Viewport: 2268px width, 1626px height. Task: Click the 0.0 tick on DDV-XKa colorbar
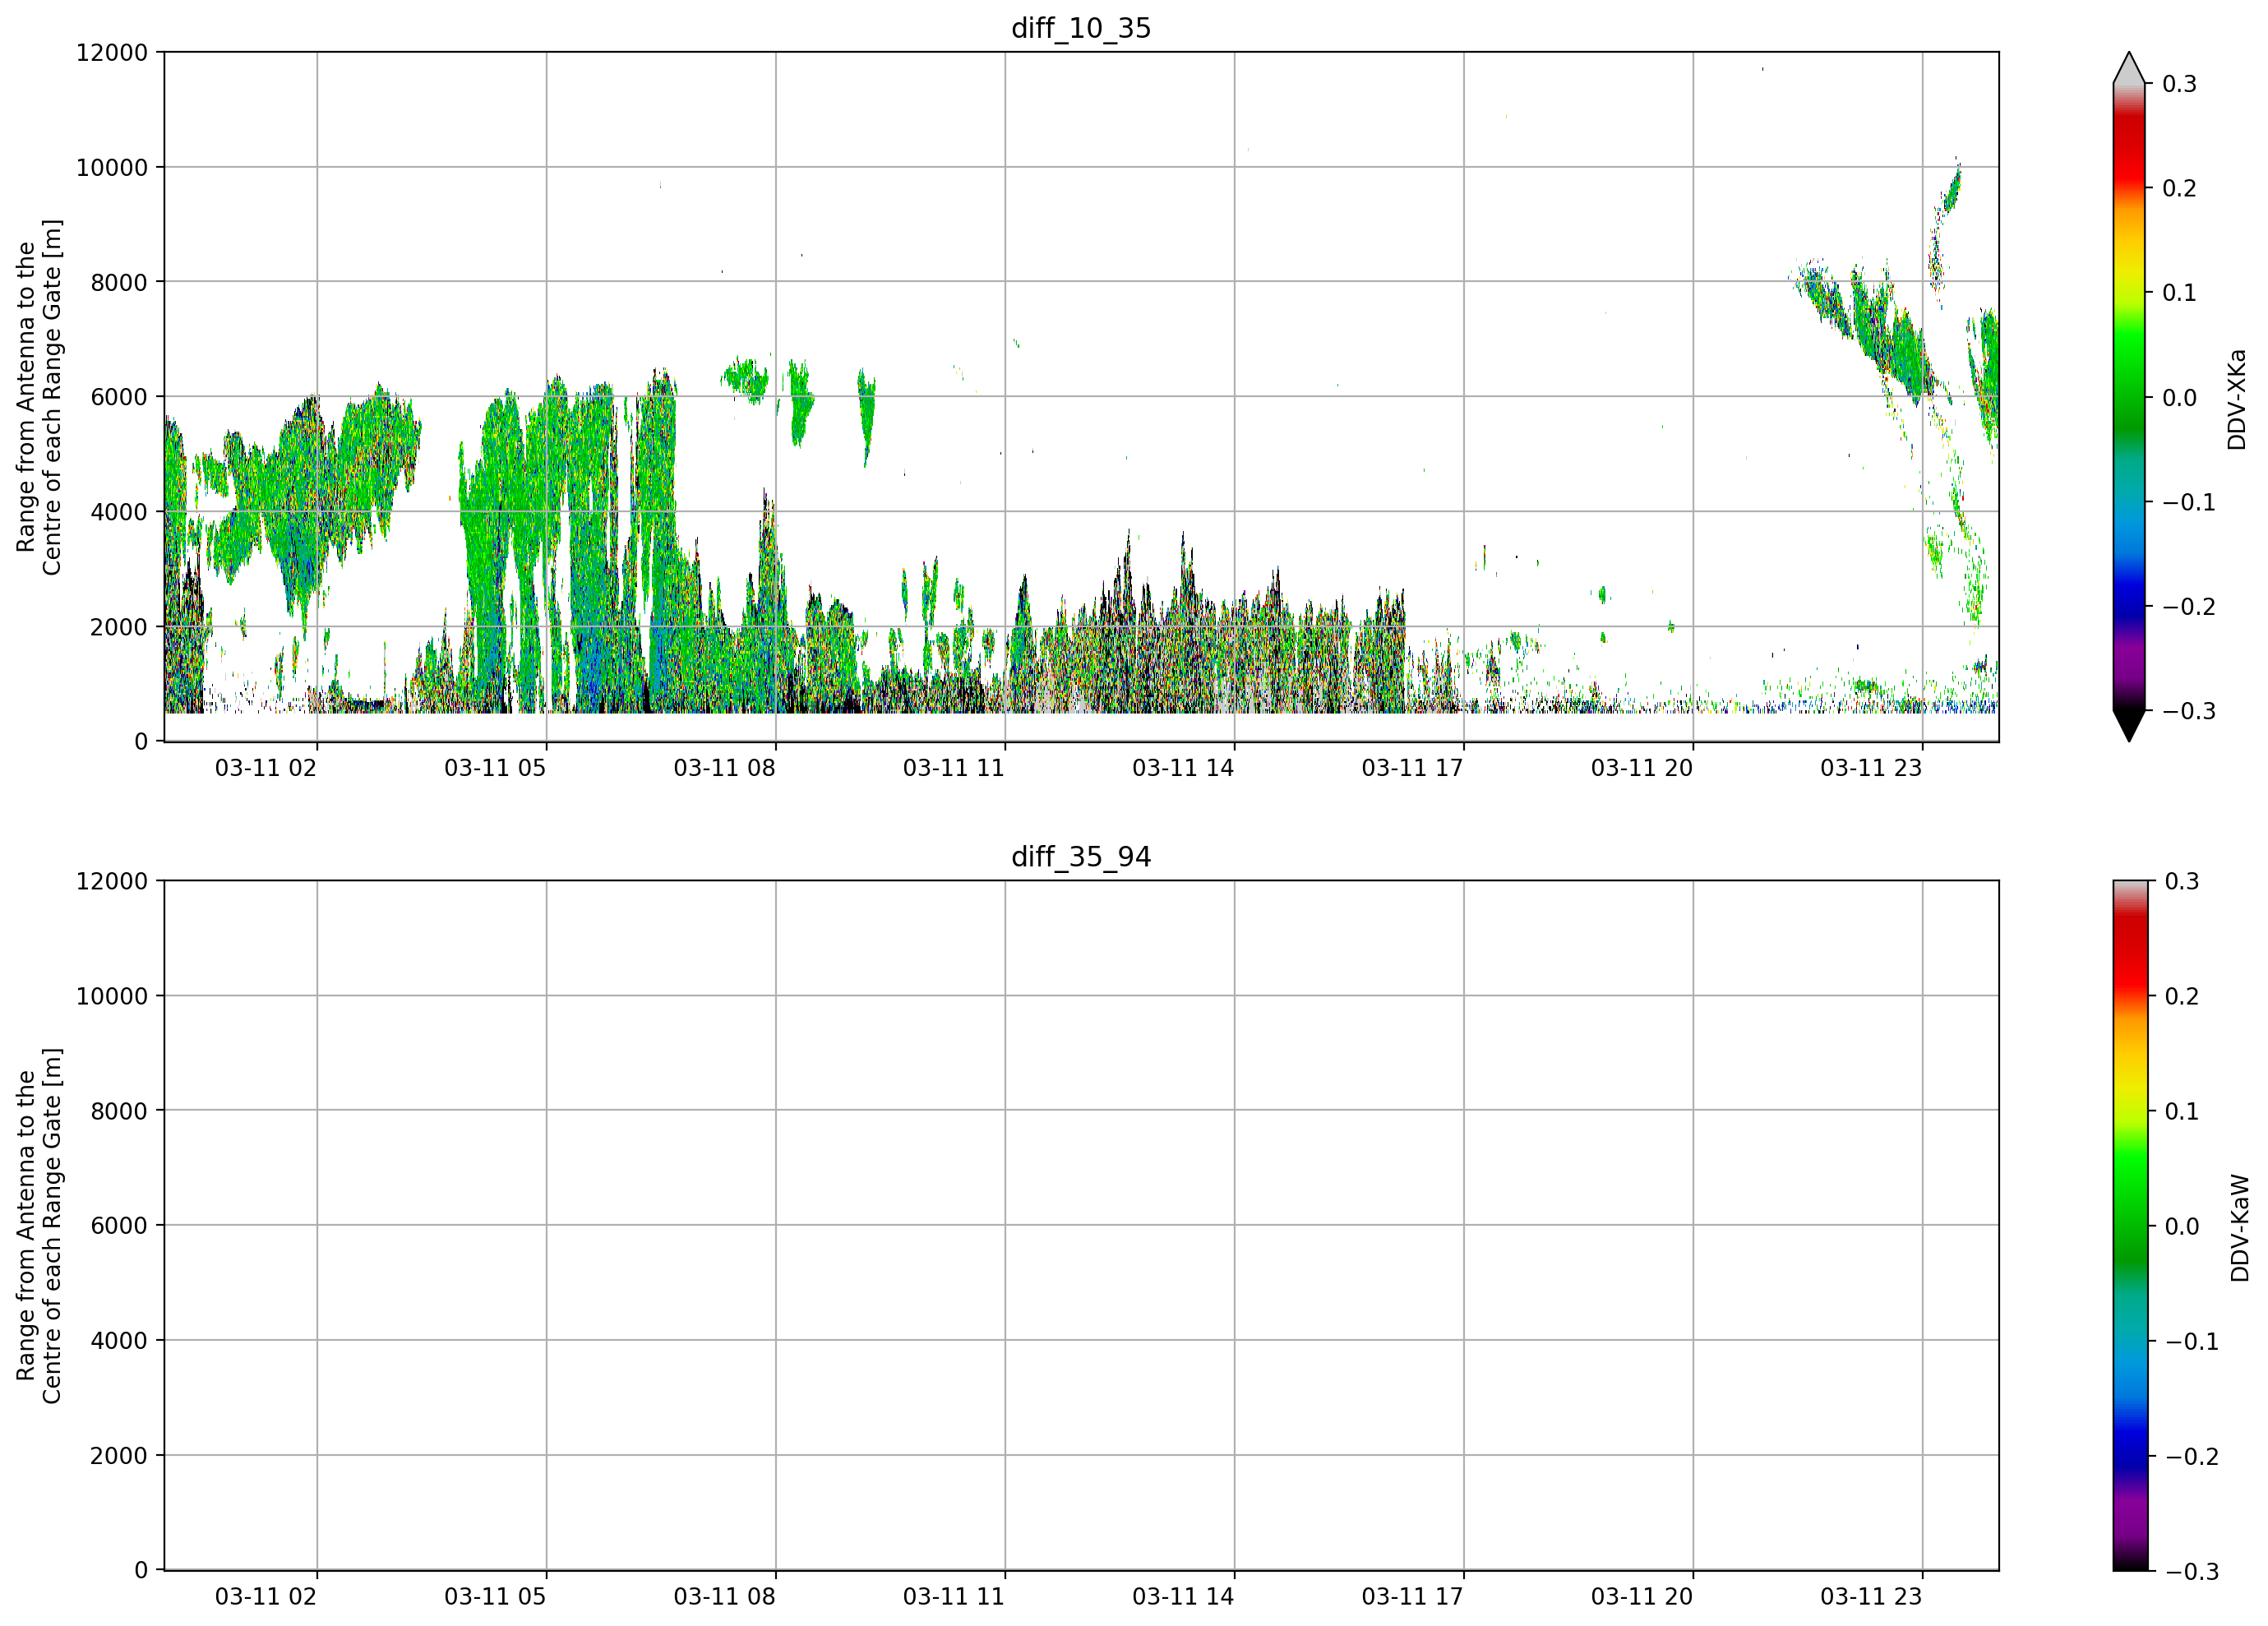coord(2179,398)
